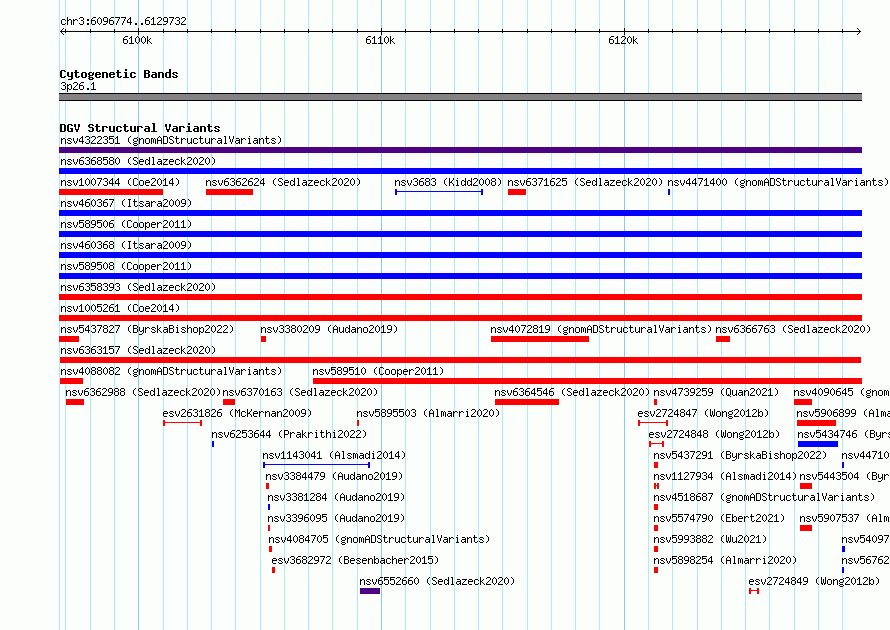Select nsv589510 (Cooper2011) label
The height and width of the screenshot is (630, 890).
[378, 371]
